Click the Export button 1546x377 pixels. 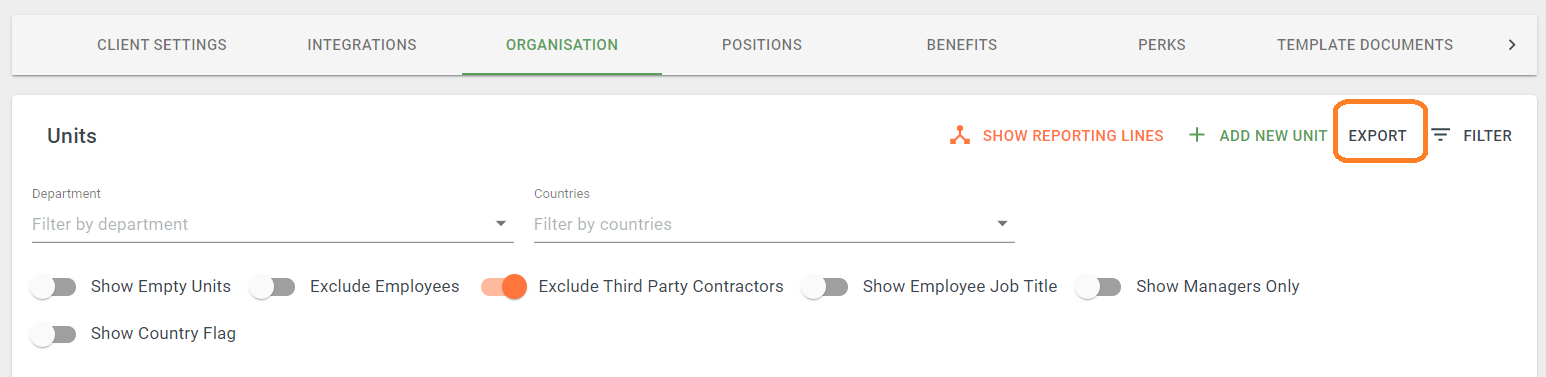coord(1378,136)
